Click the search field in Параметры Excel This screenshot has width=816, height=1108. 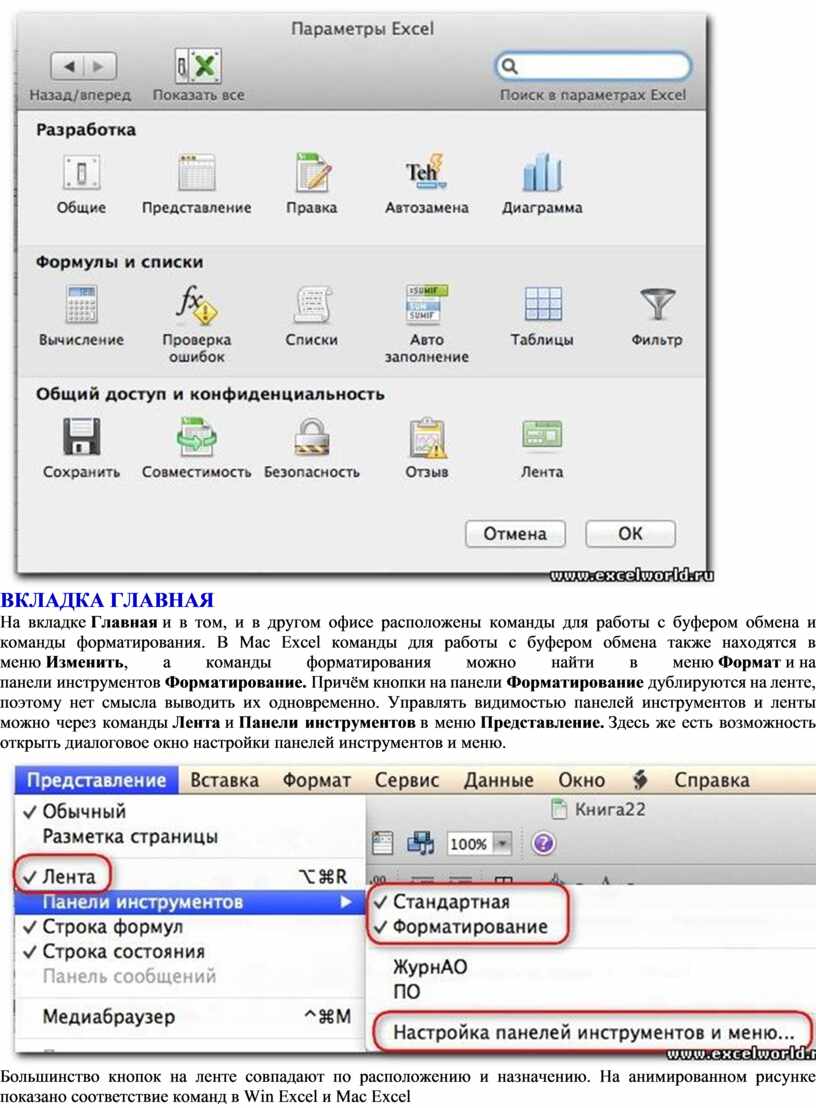click(x=593, y=66)
